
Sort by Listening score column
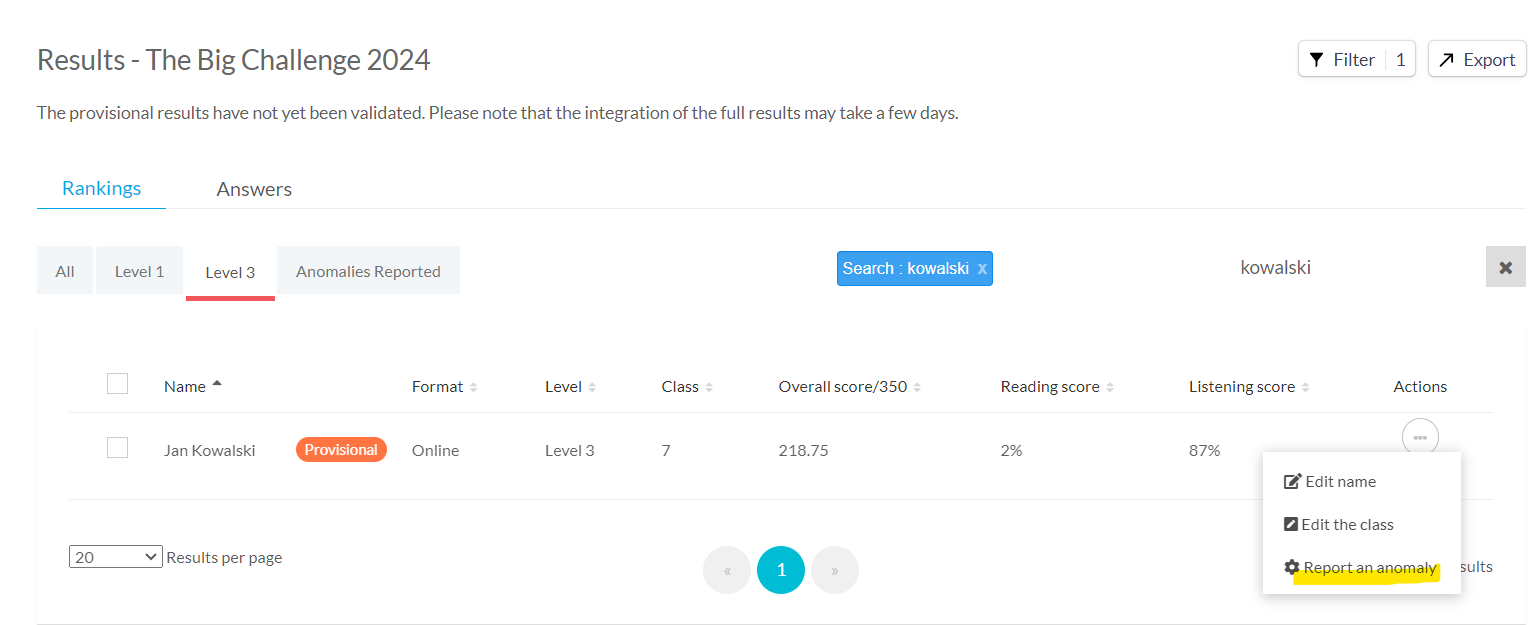click(1305, 387)
